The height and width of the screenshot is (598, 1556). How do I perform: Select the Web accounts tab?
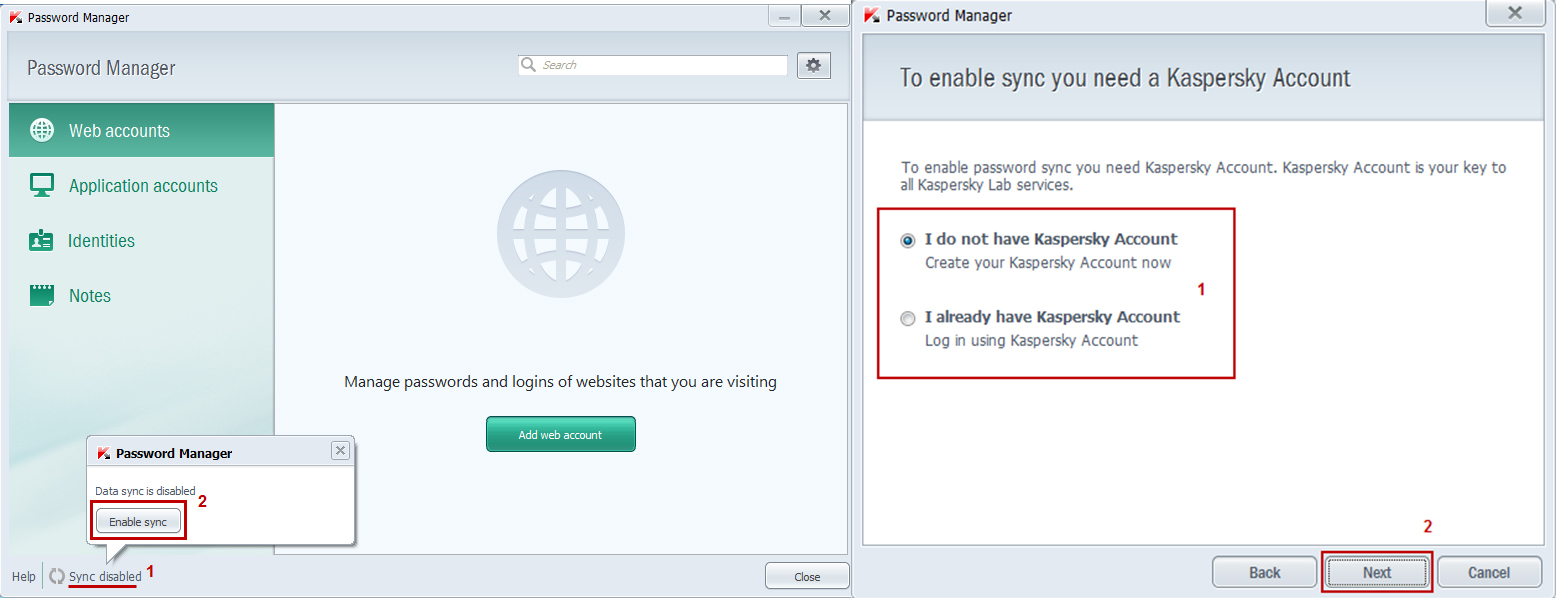tap(141, 130)
